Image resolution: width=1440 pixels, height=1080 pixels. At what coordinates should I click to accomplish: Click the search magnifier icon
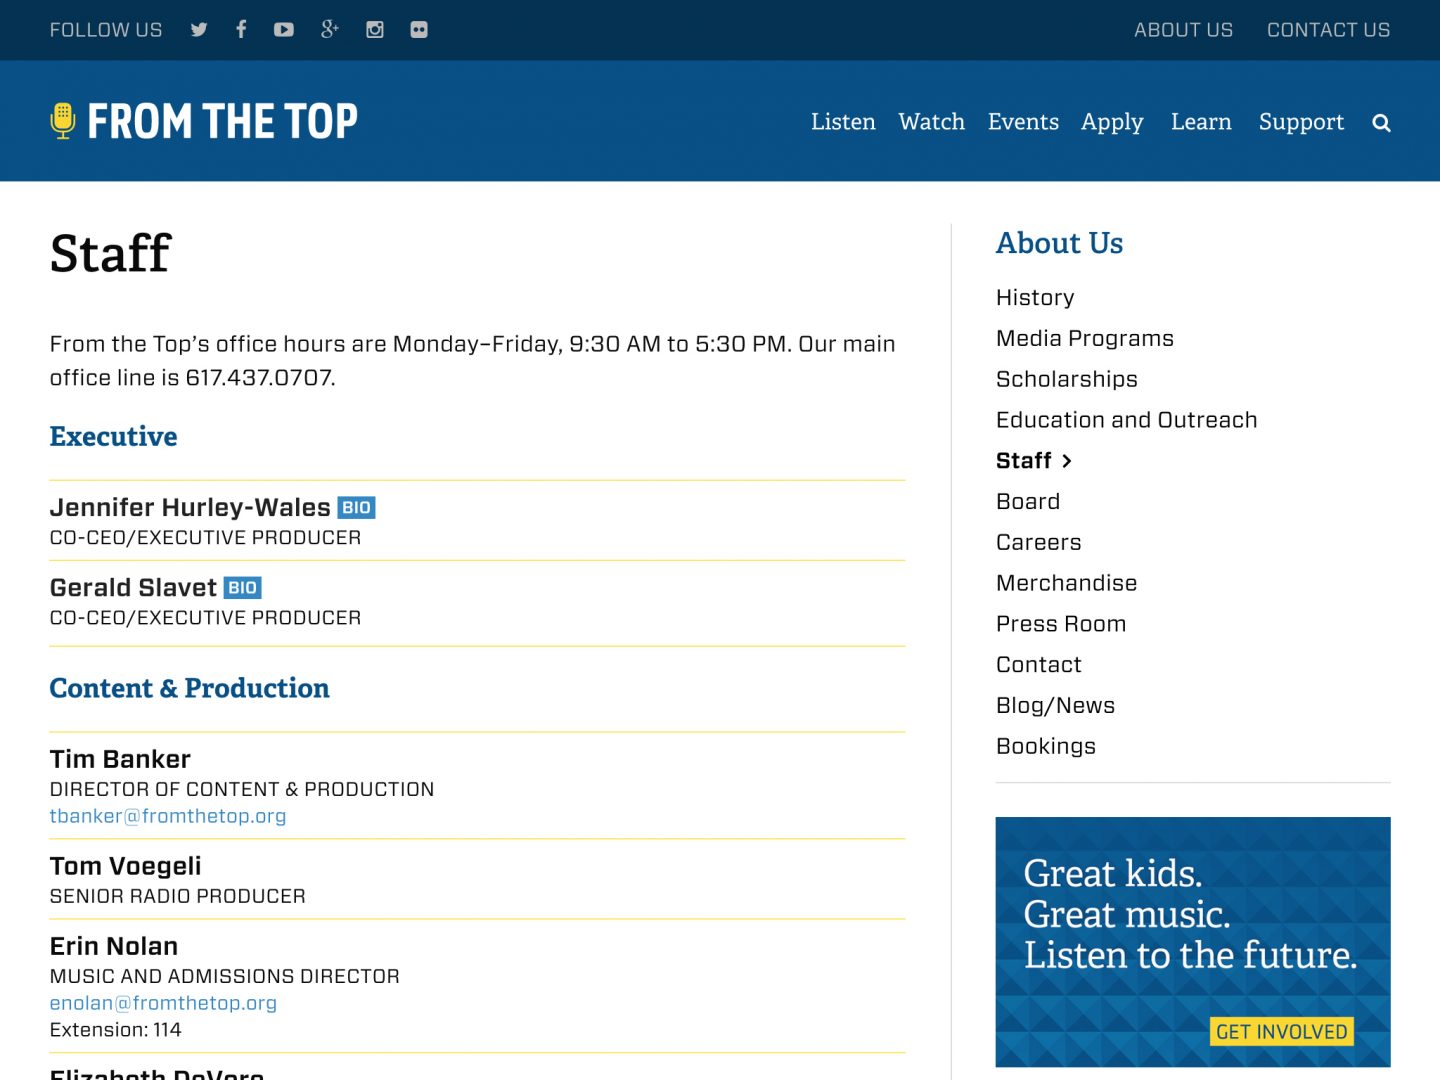tap(1381, 123)
